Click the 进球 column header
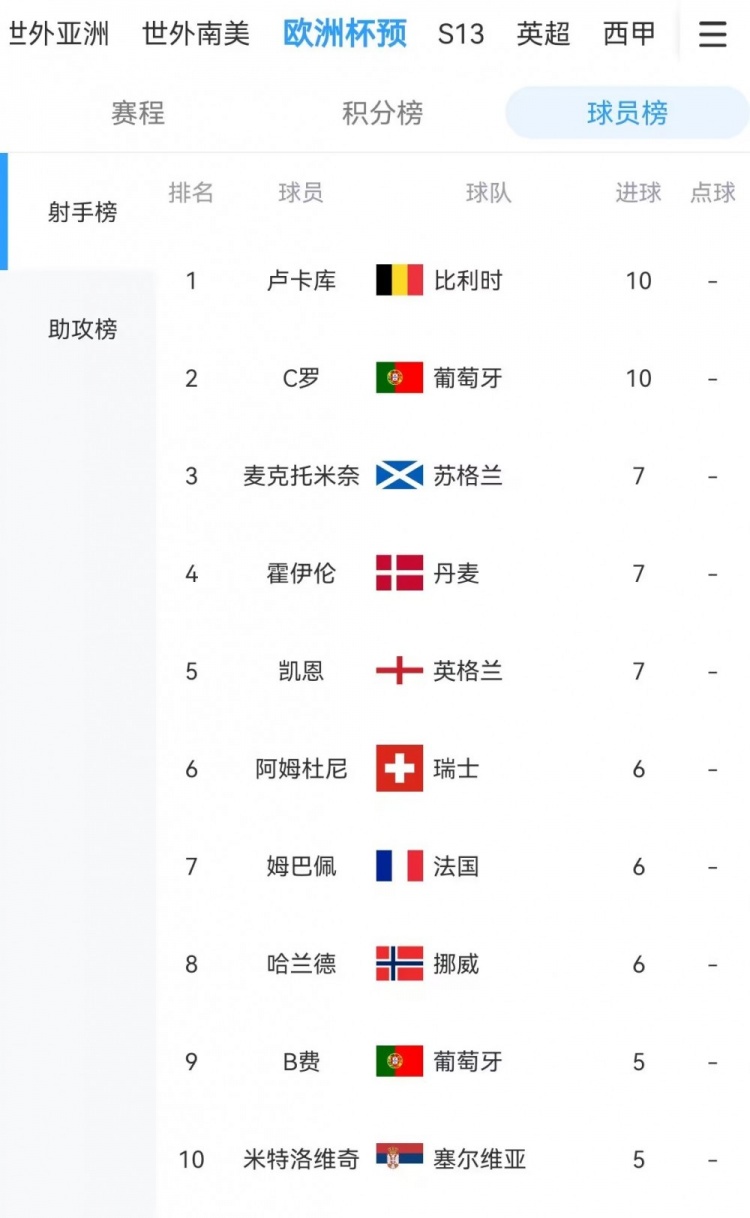This screenshot has height=1218, width=750. tap(638, 193)
